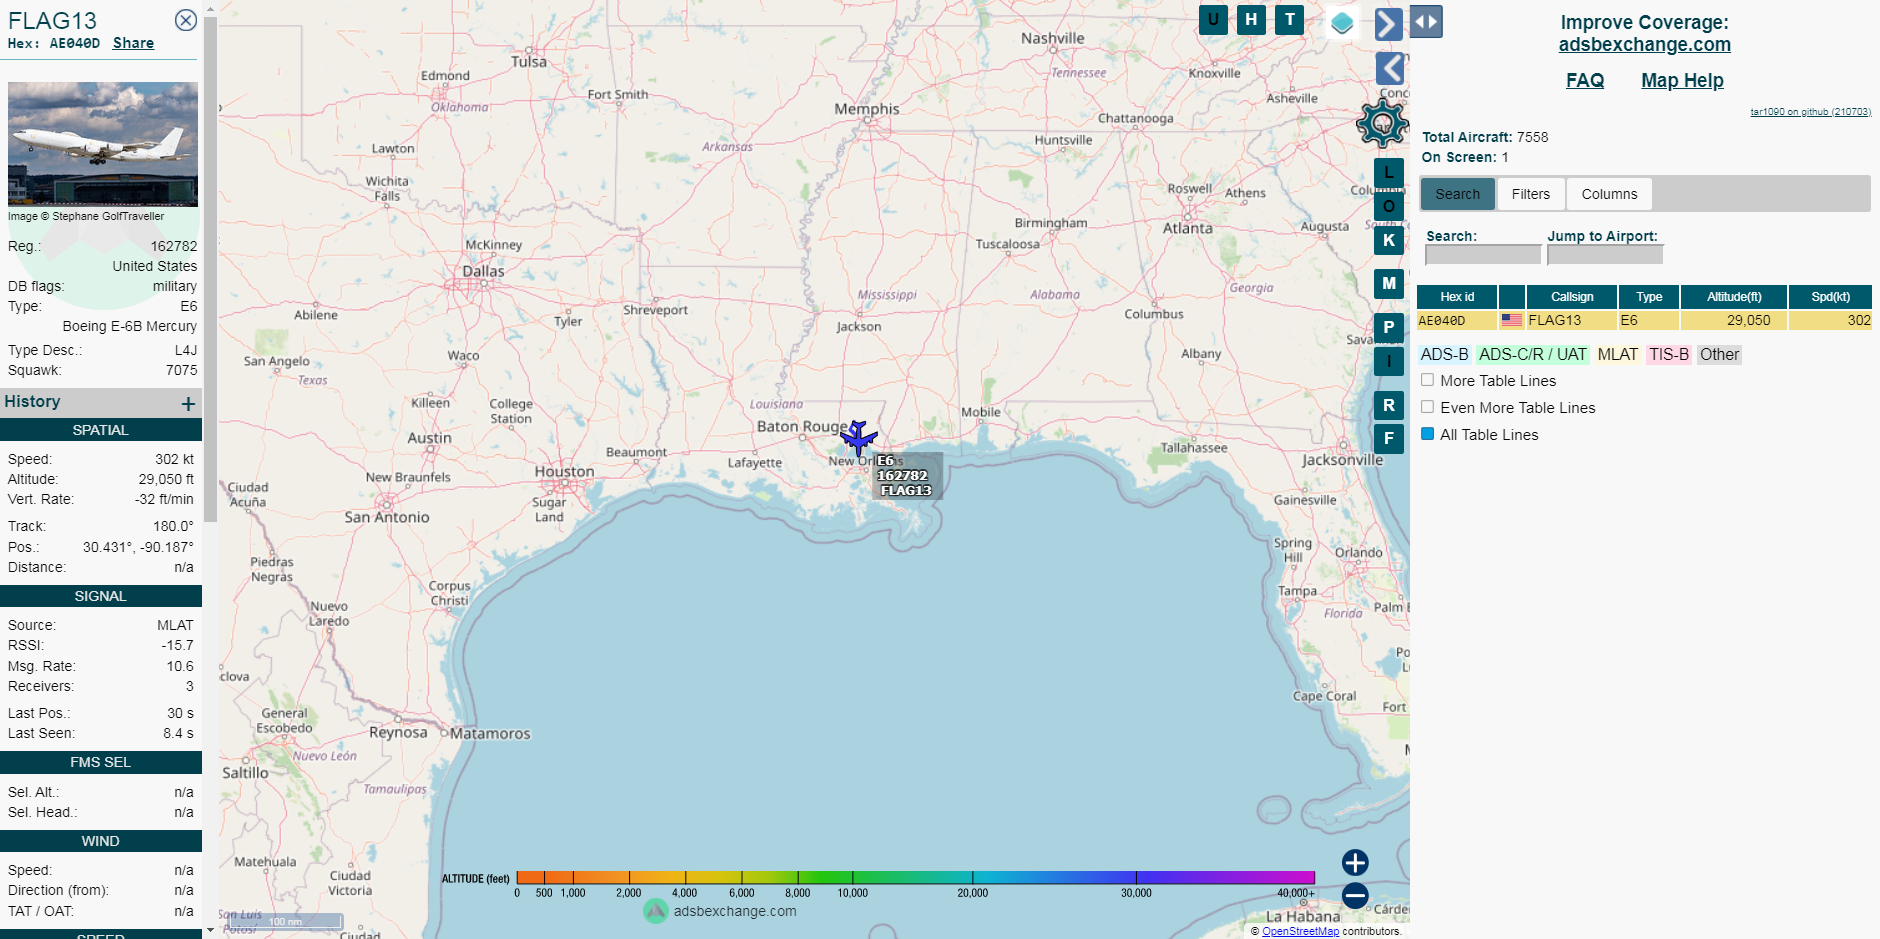Image resolution: width=1880 pixels, height=939 pixels.
Task: Open the E-6B aircraft photo thumbnail
Action: [103, 144]
